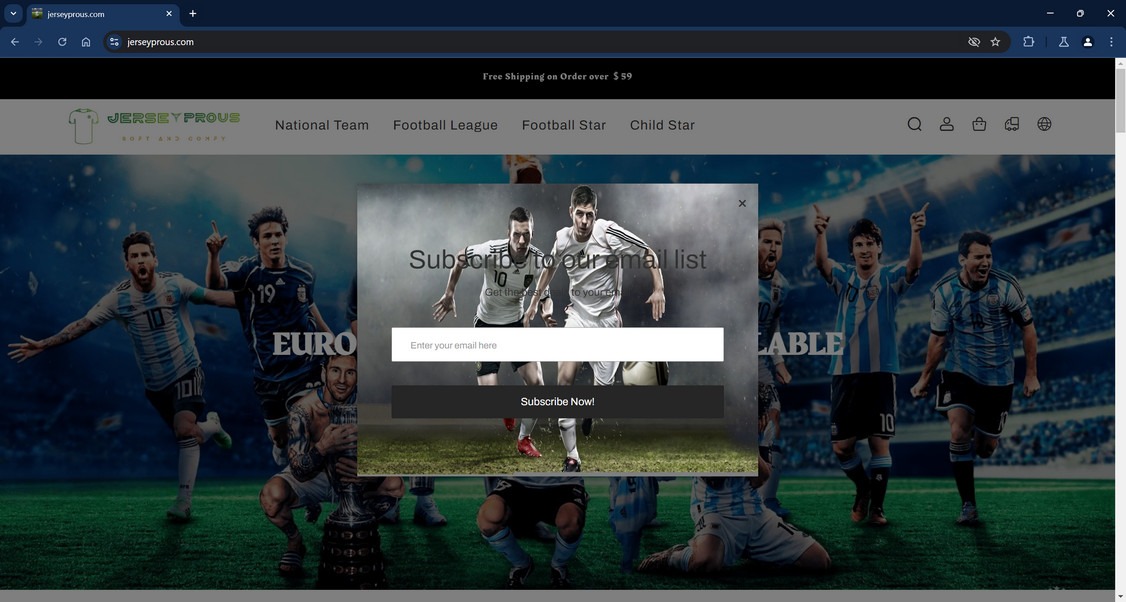
Task: Open the Football Star menu
Action: tap(564, 125)
